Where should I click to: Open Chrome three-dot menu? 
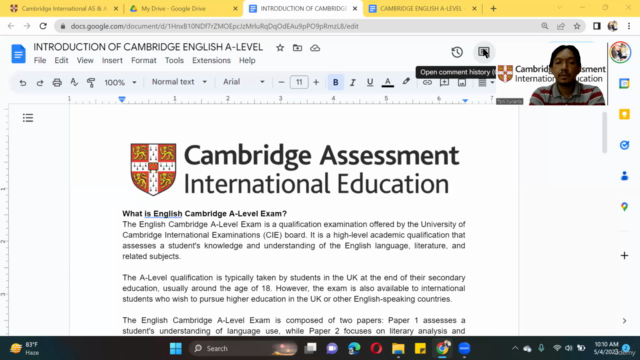point(629,26)
